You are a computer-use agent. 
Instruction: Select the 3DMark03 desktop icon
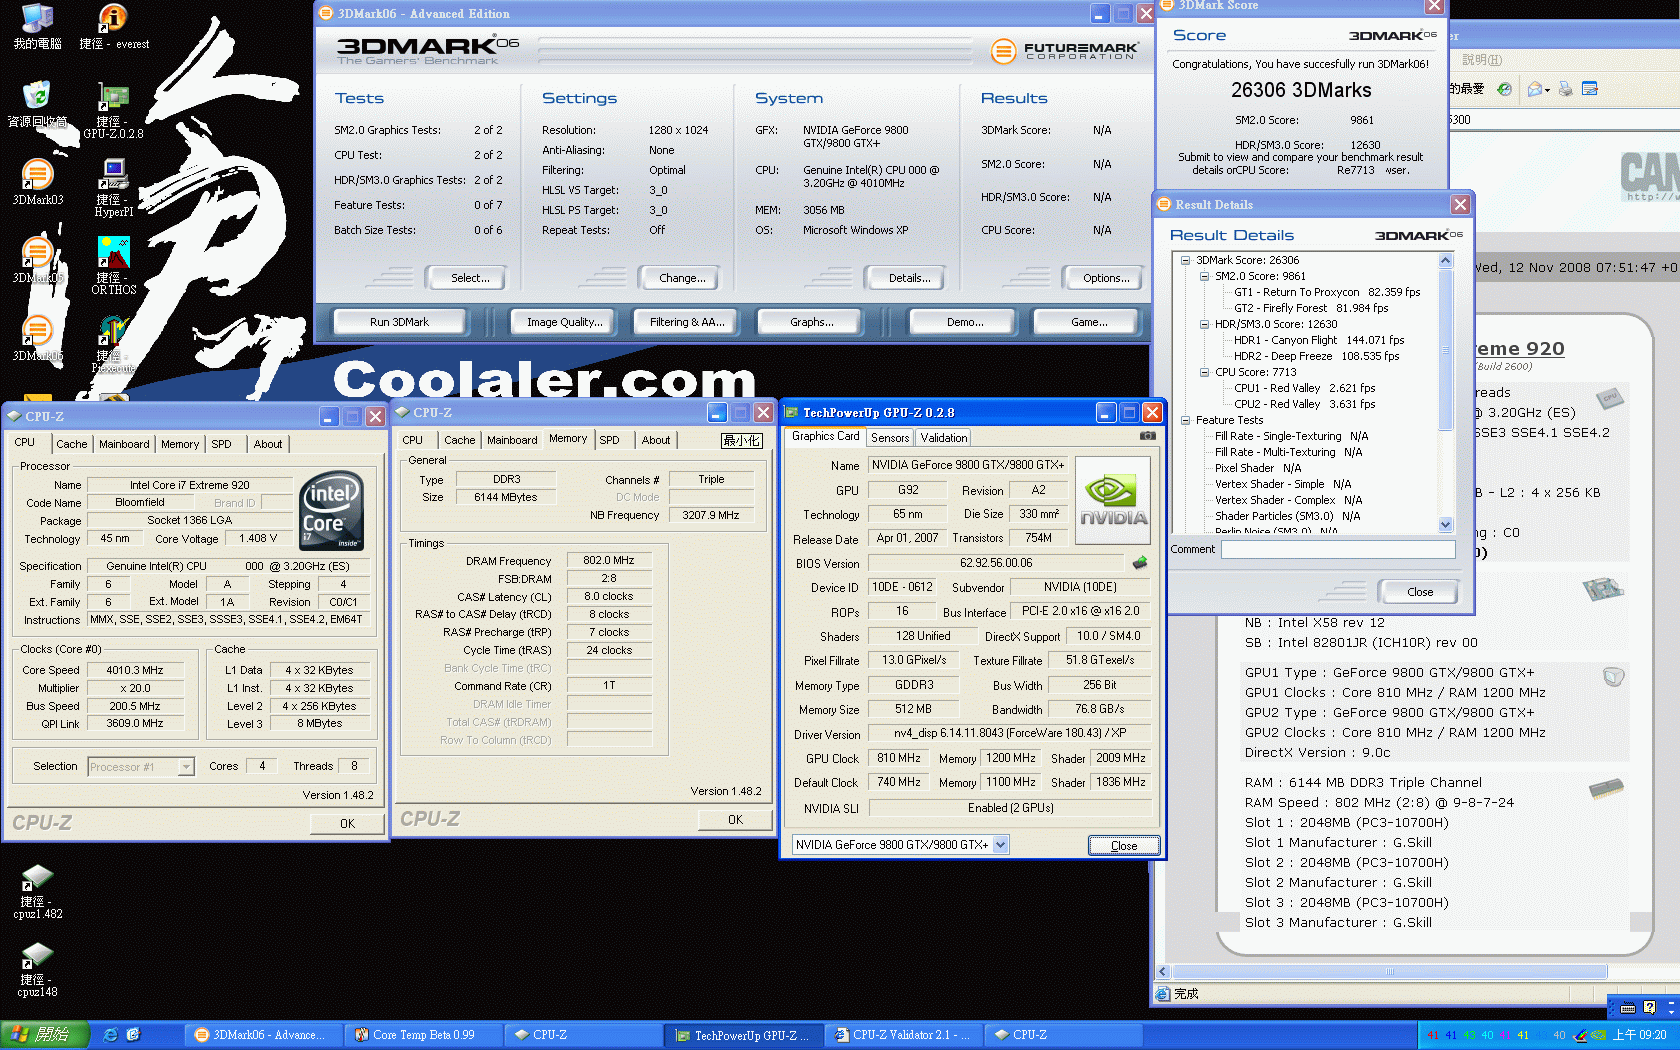37,182
